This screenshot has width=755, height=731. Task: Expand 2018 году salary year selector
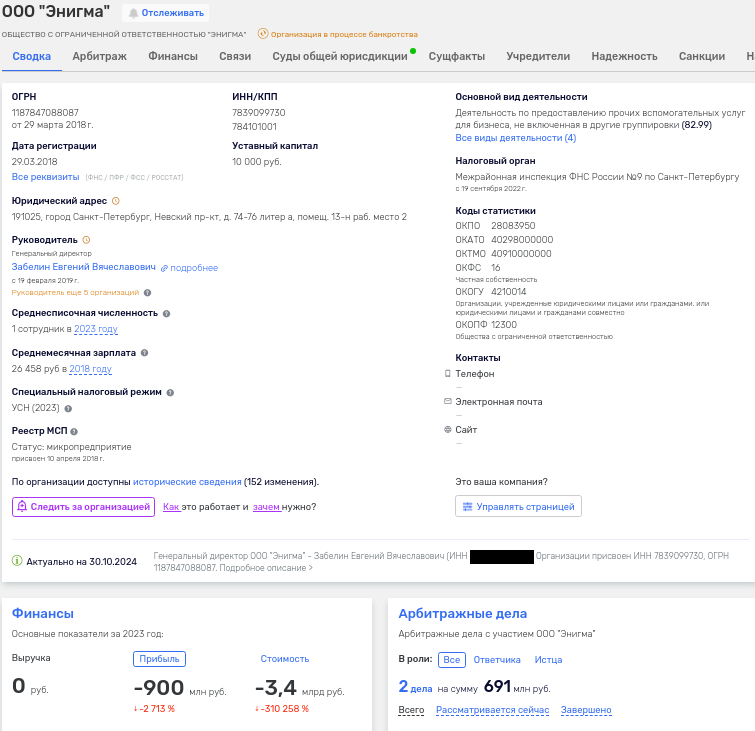pyautogui.click(x=90, y=369)
